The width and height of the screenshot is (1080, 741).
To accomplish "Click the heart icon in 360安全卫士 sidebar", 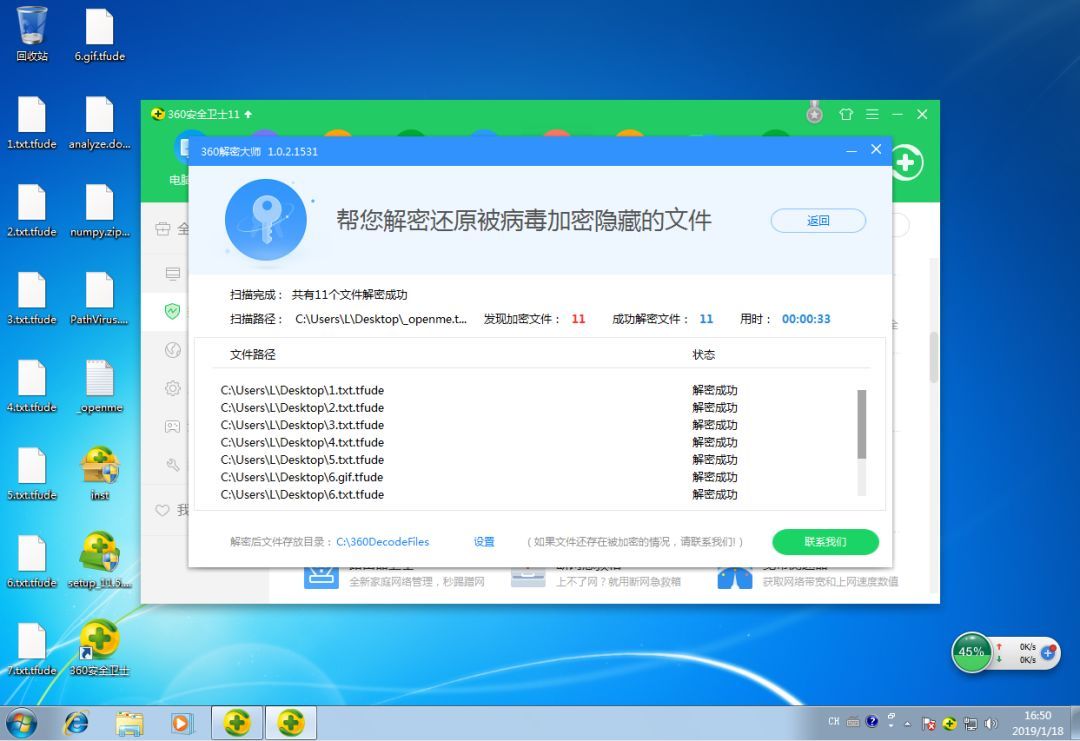I will [163, 510].
